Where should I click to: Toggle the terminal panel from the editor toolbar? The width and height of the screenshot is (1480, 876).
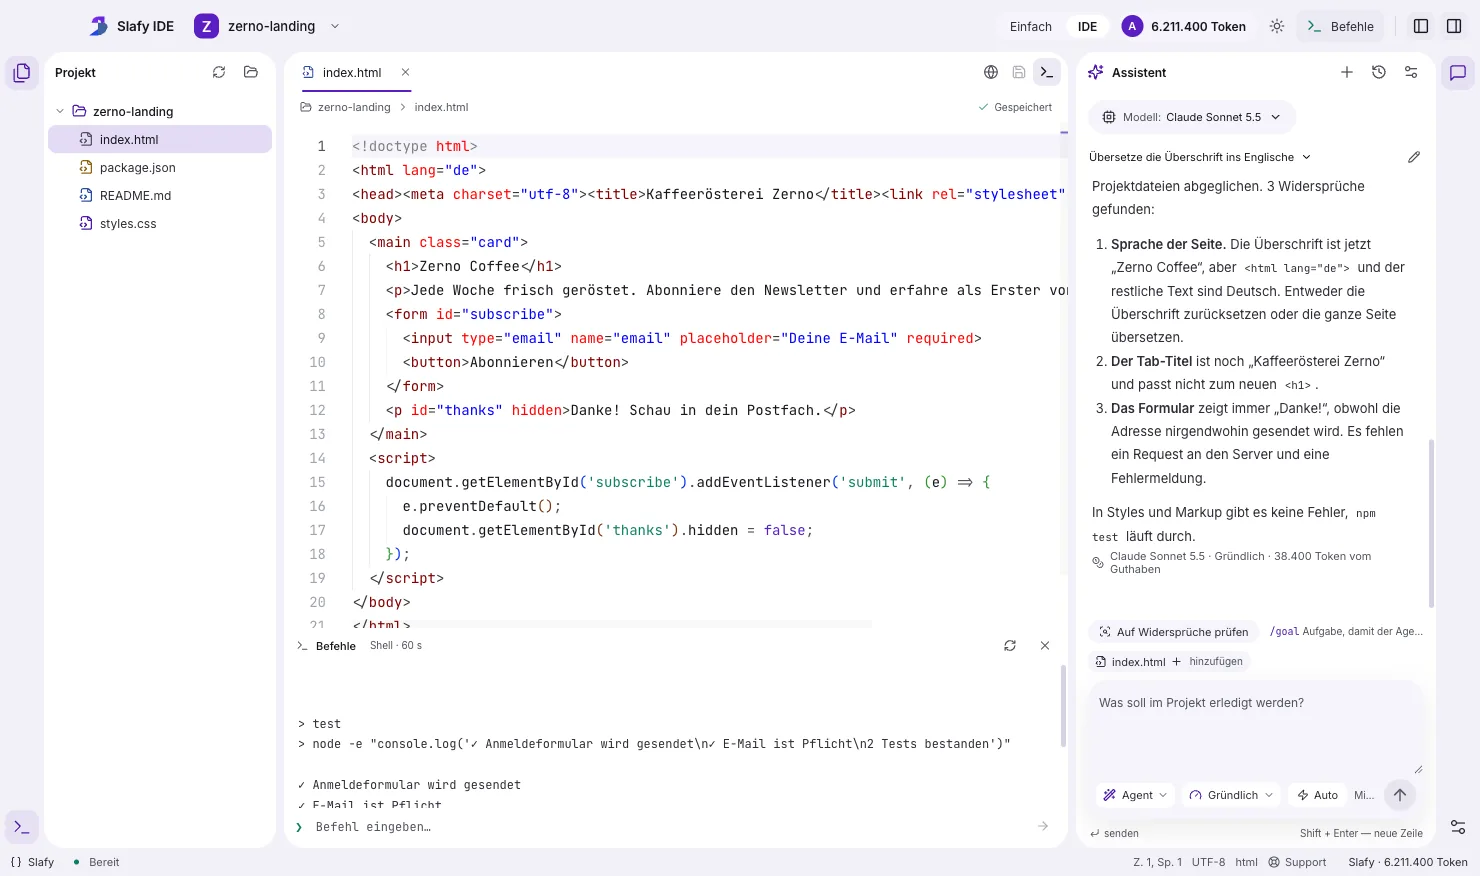1047,72
